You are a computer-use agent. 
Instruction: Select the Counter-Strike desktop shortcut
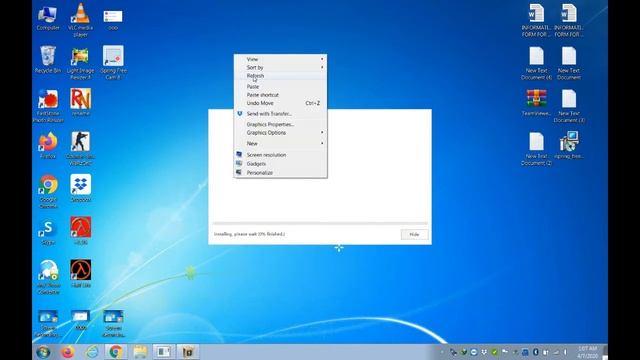(80, 148)
